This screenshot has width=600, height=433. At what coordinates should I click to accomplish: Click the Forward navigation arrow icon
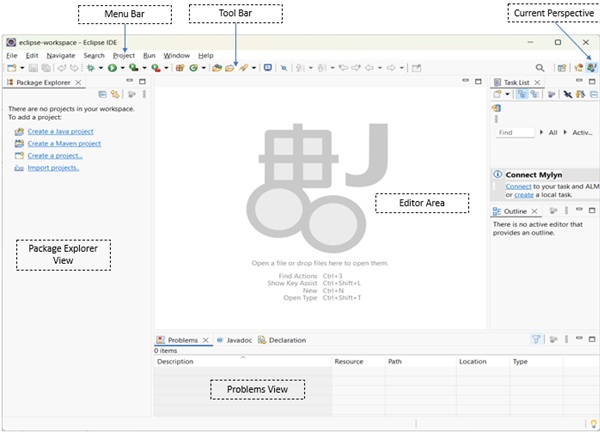pos(391,68)
